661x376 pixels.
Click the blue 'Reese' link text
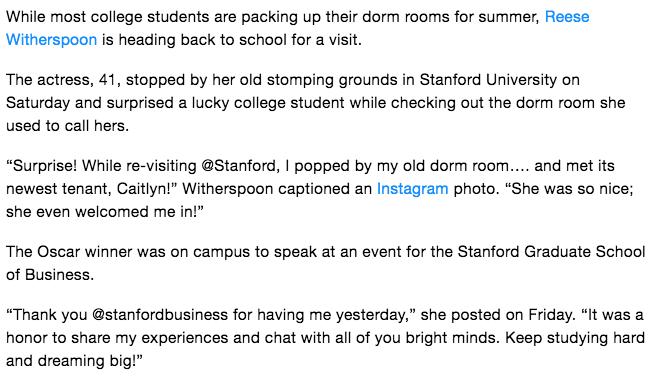click(567, 17)
